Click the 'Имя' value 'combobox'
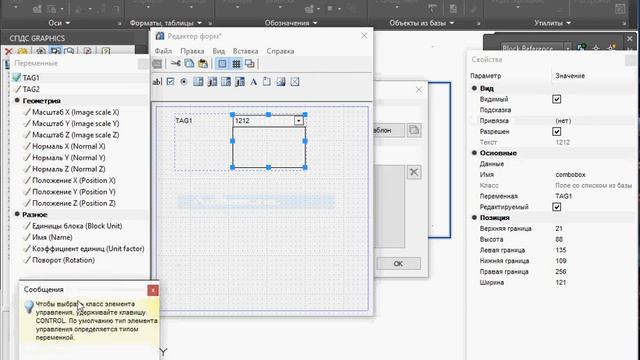Viewport: 640px width, 360px height. 570,174
